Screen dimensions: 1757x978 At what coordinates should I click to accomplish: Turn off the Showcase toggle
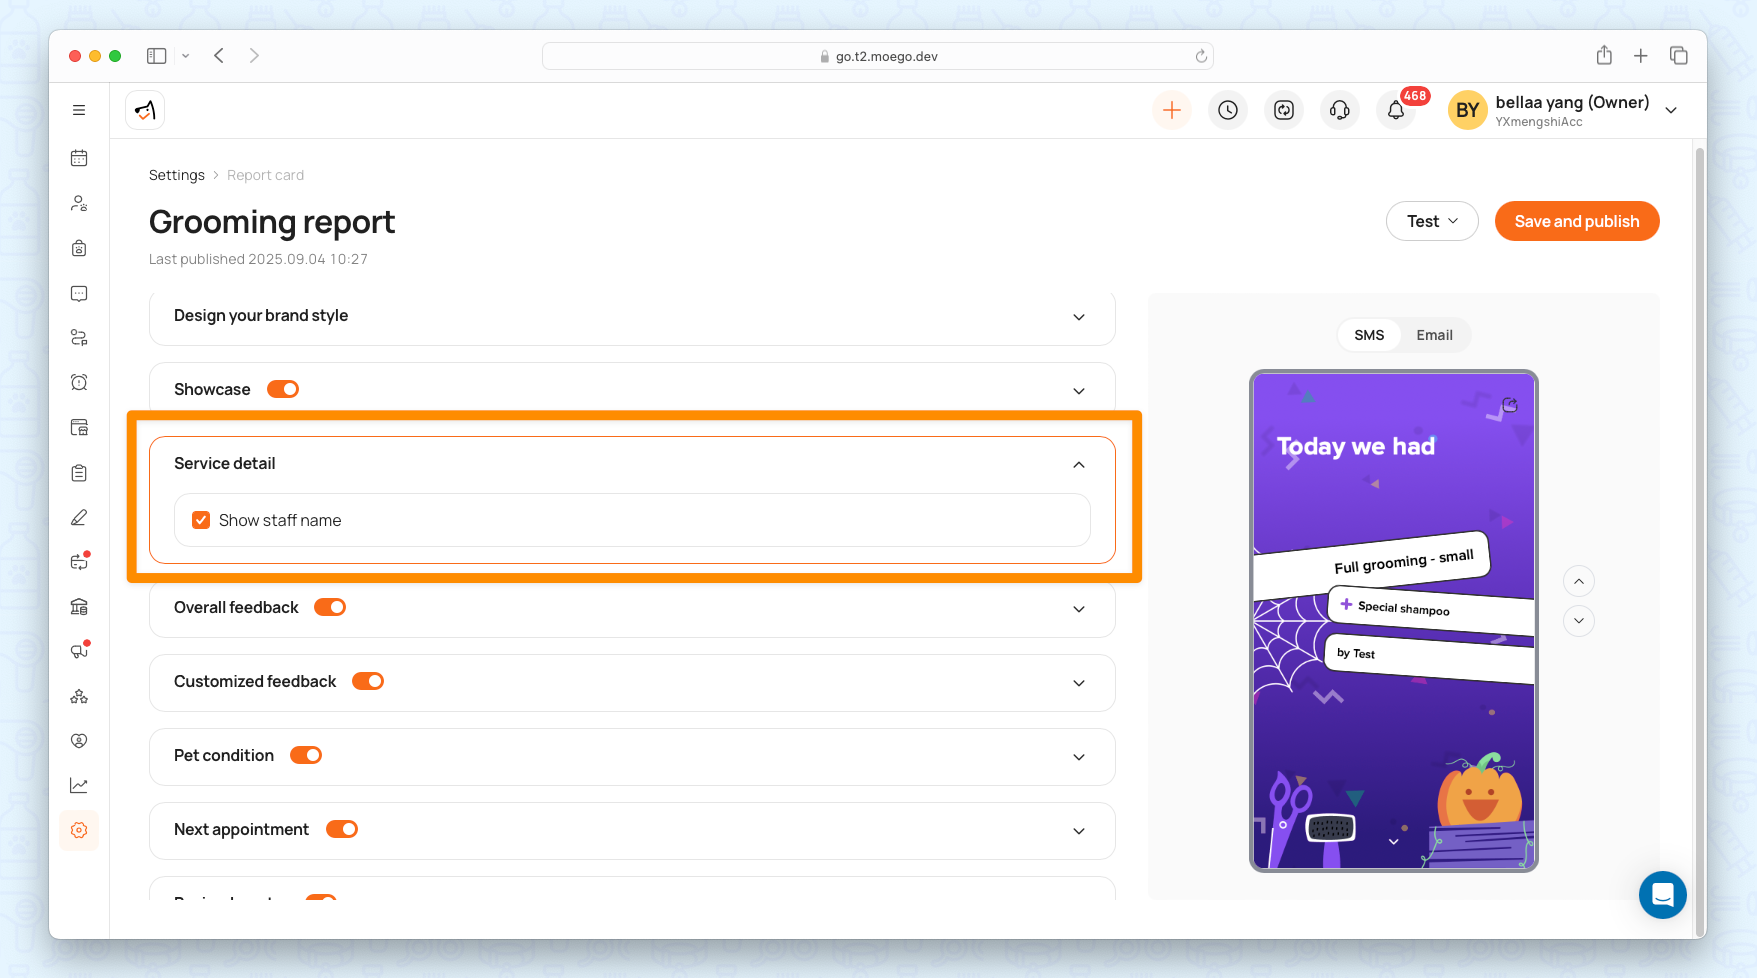[283, 389]
